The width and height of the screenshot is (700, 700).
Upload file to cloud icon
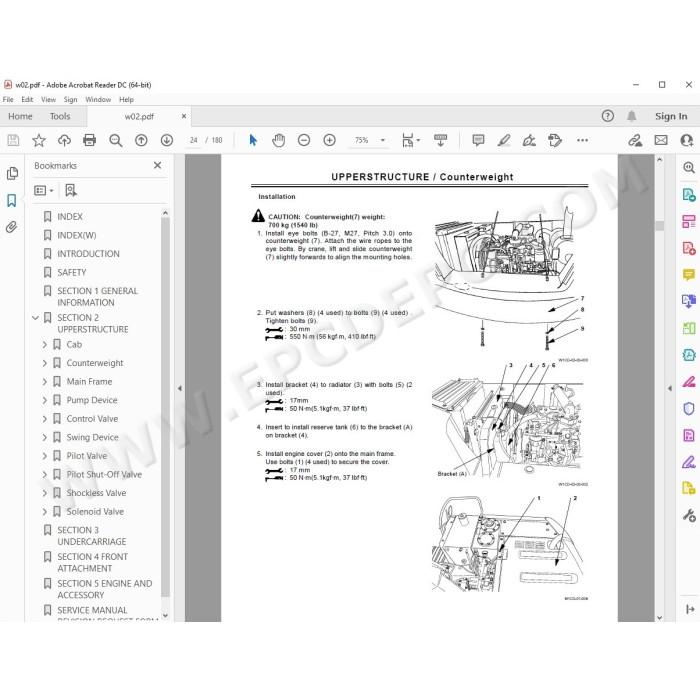coord(64,140)
